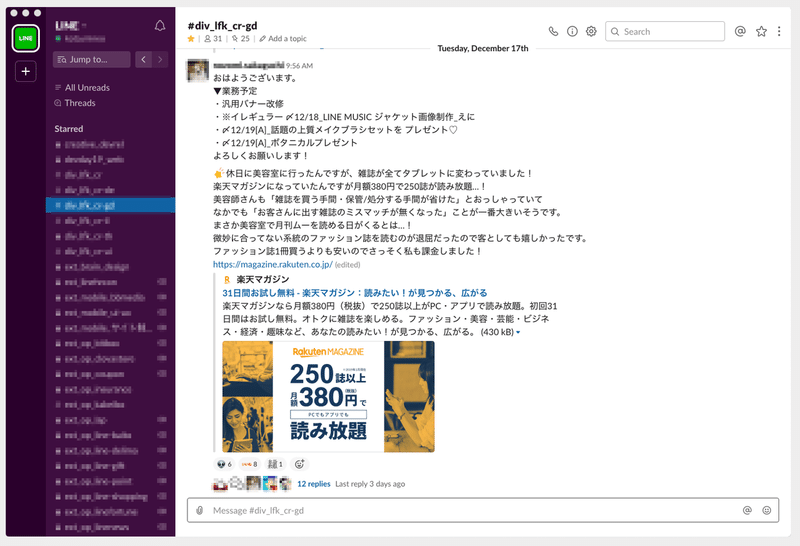Open the 楽天マガジン site name in preview
The height and width of the screenshot is (546, 800).
[x=263, y=279]
